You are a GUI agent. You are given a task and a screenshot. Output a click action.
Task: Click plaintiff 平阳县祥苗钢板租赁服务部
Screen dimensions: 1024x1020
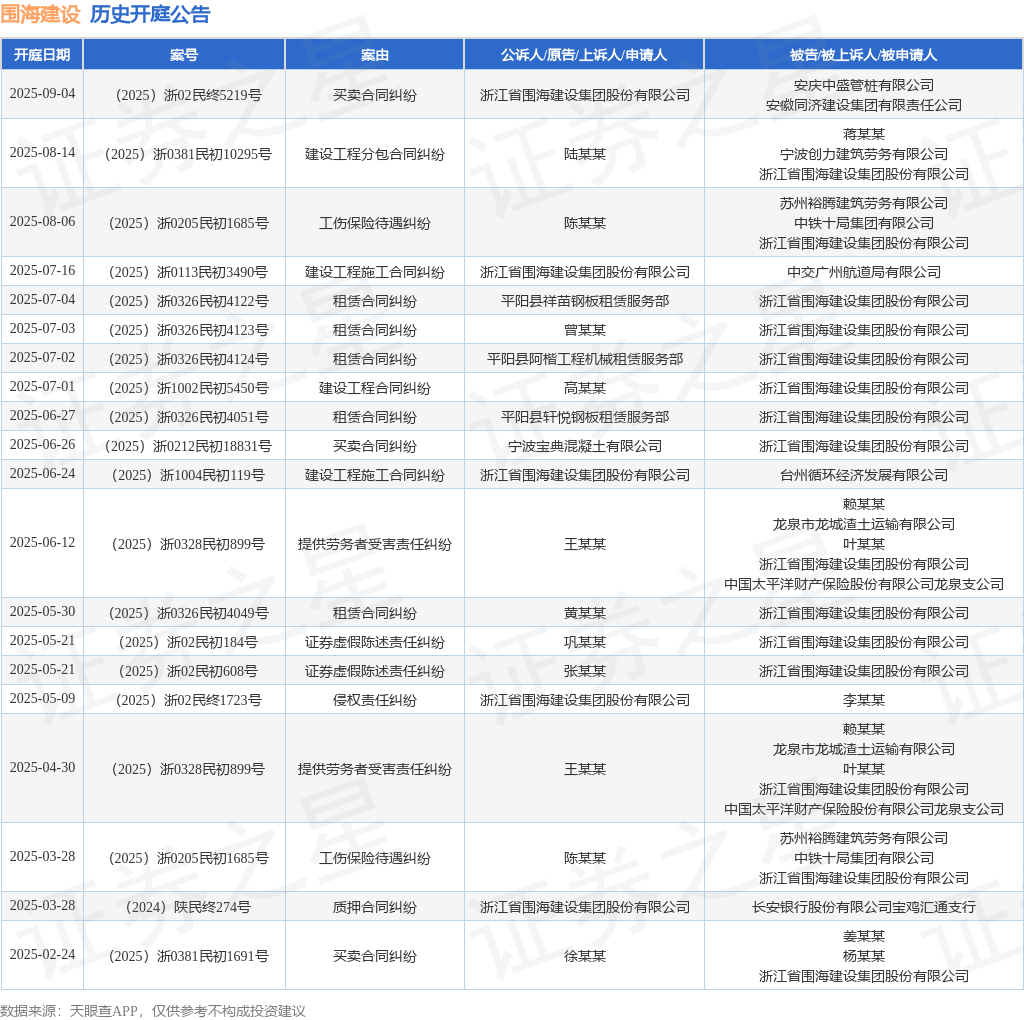pyautogui.click(x=584, y=301)
